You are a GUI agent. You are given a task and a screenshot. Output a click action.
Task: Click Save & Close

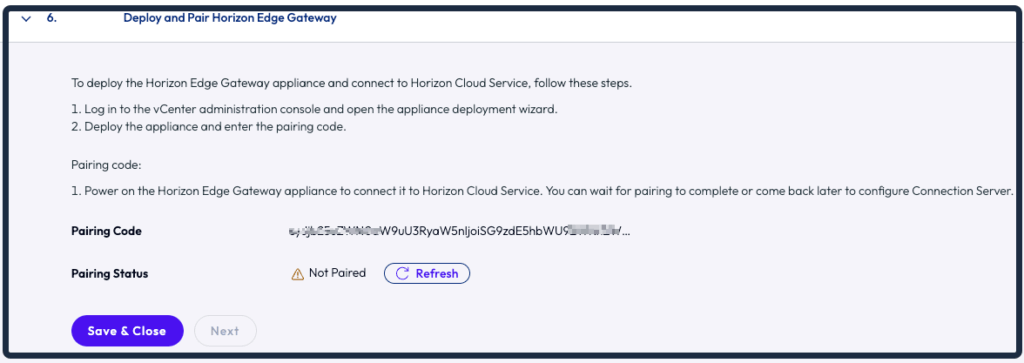pos(127,331)
